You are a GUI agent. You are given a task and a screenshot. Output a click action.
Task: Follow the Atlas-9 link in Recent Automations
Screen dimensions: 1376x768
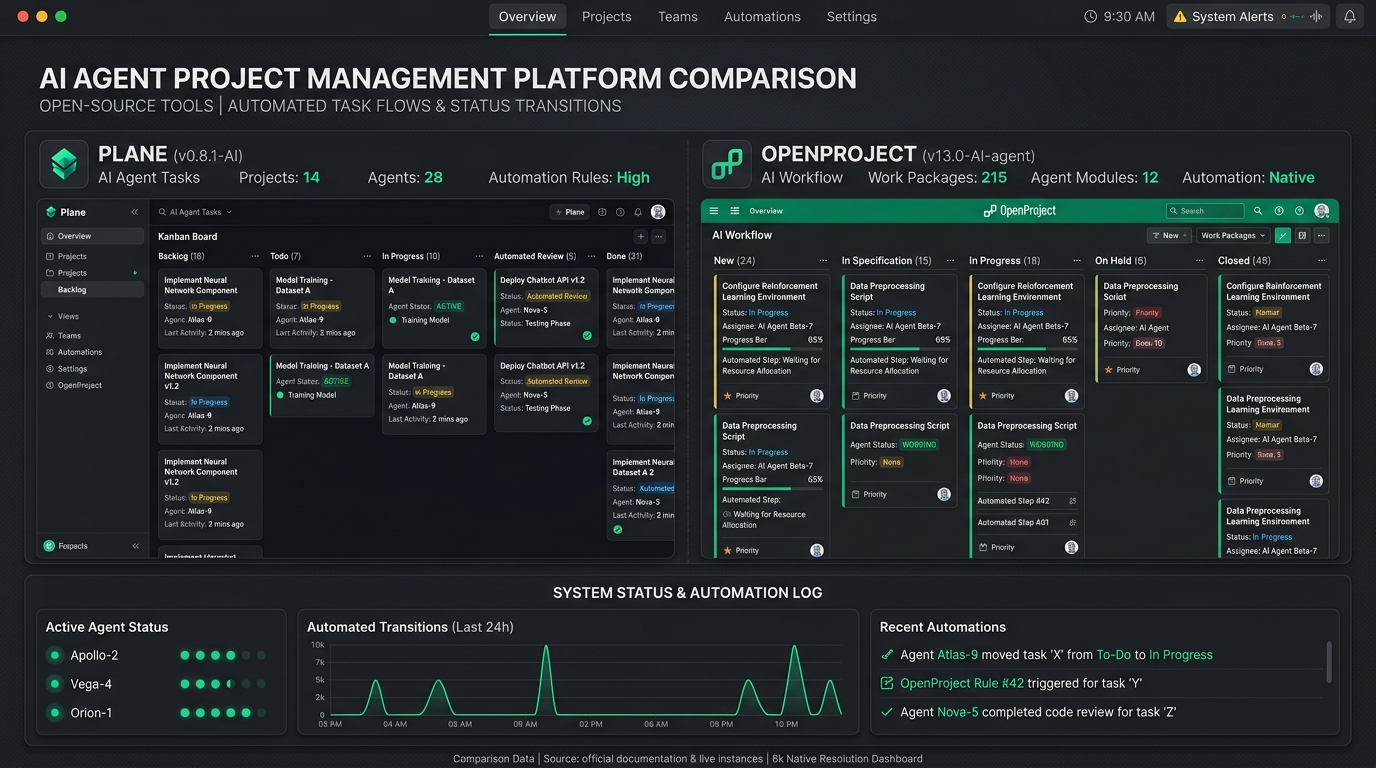pyautogui.click(x=958, y=655)
